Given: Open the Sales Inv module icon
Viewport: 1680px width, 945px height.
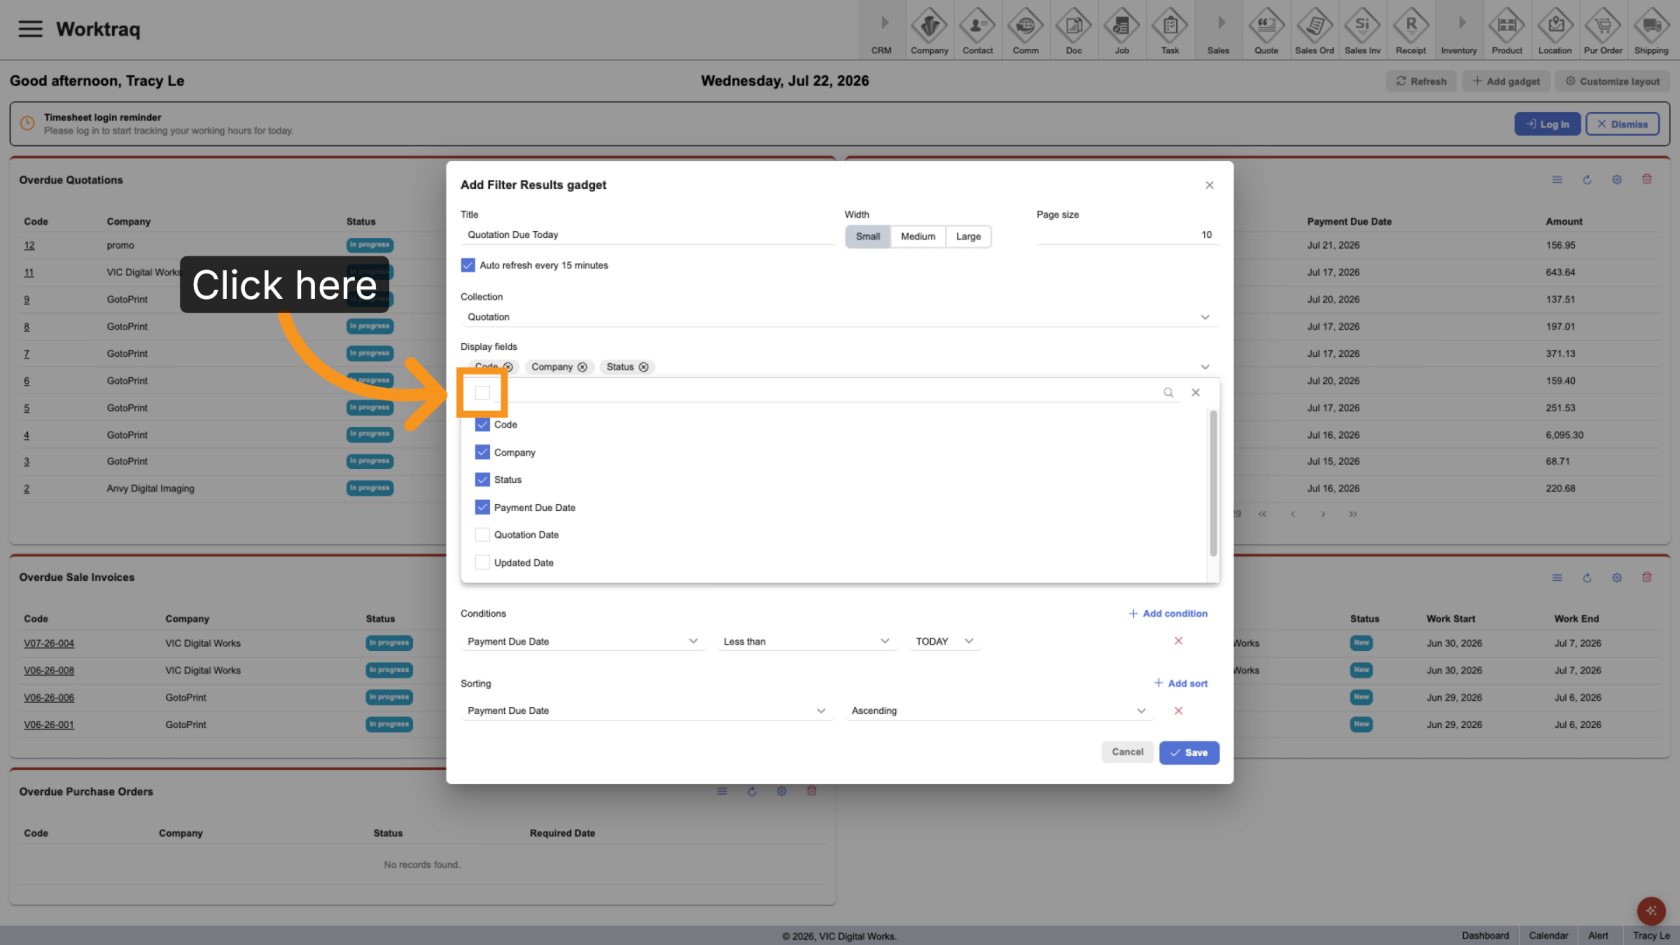Looking at the screenshot, I should 1362,31.
